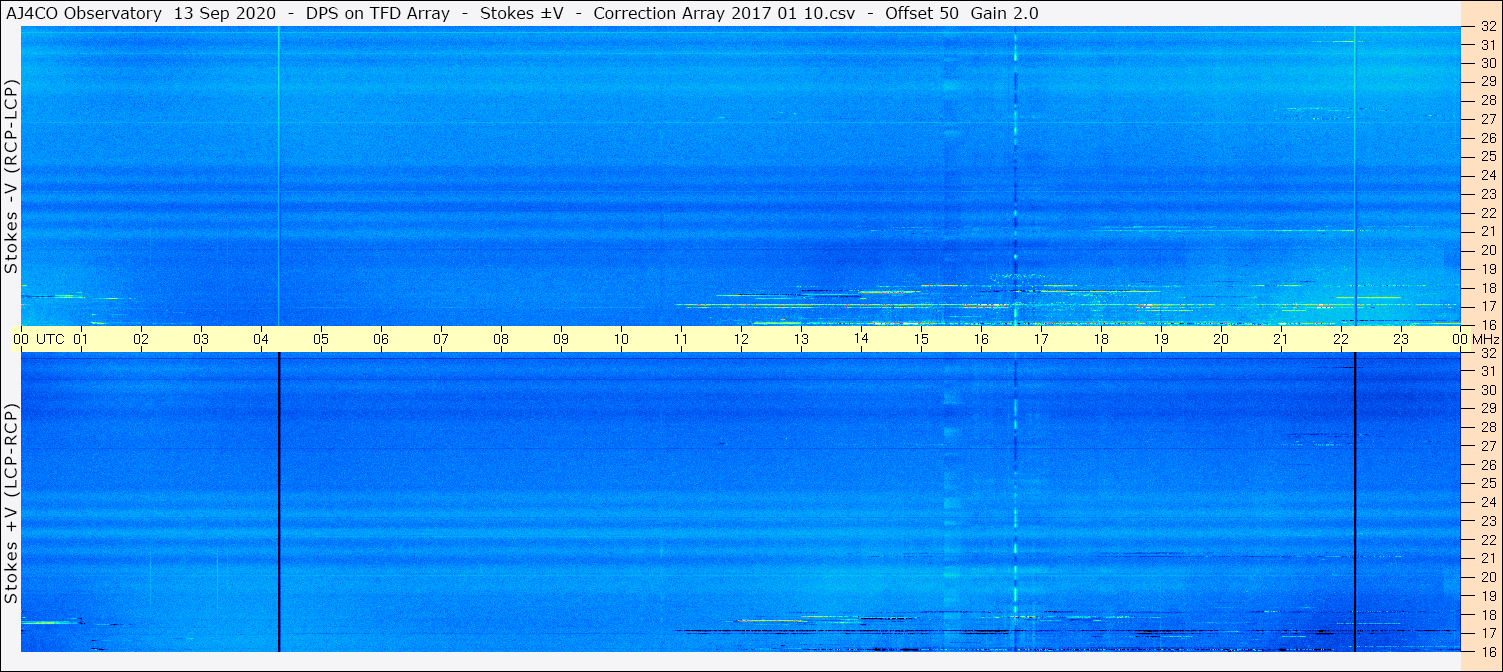Click the dashed vertical line in lower spectrogram

coord(1015,501)
